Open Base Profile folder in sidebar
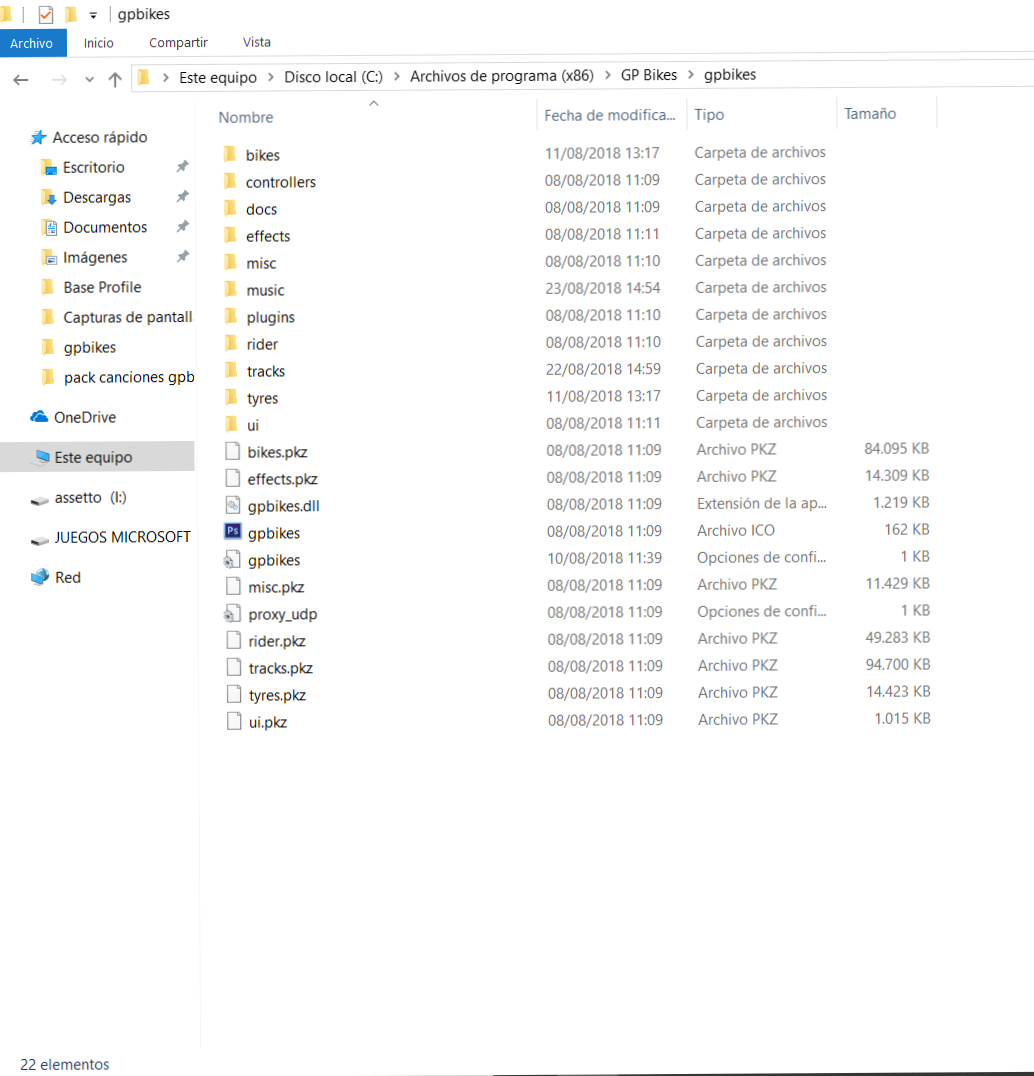This screenshot has height=1076, width=1034. (102, 288)
